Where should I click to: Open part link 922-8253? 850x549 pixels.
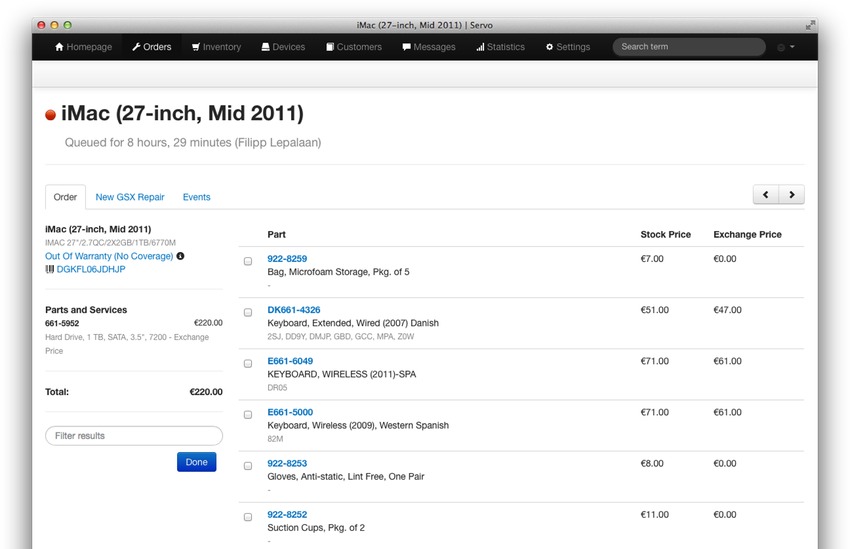click(x=287, y=463)
